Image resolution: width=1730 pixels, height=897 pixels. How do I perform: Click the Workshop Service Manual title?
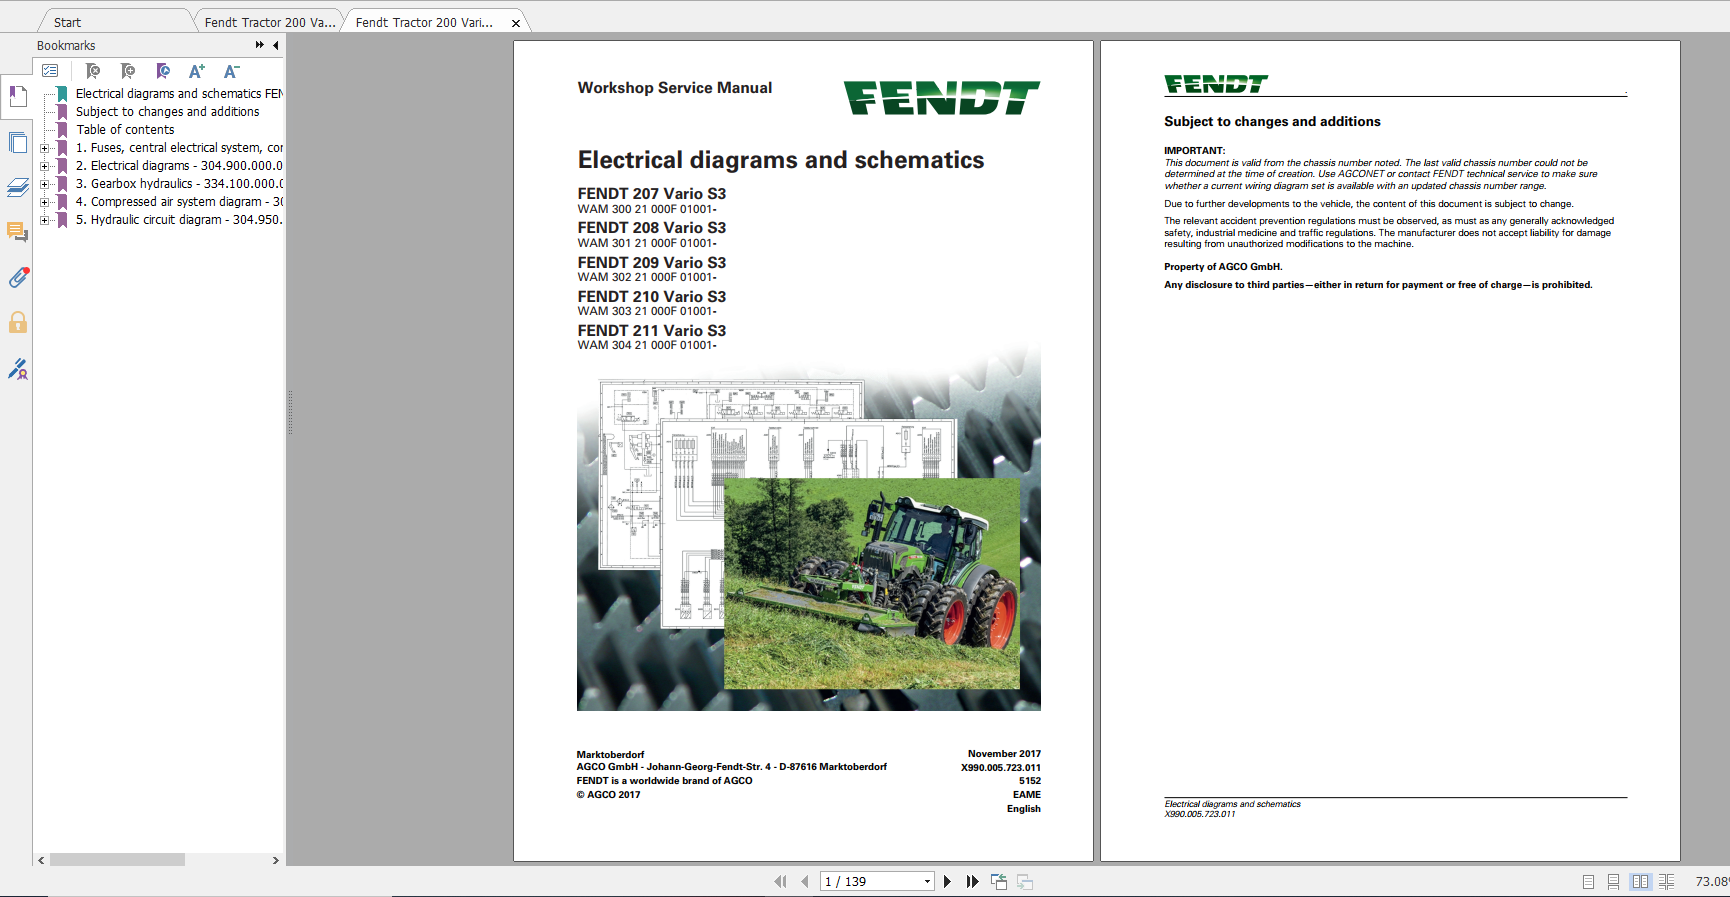click(675, 88)
